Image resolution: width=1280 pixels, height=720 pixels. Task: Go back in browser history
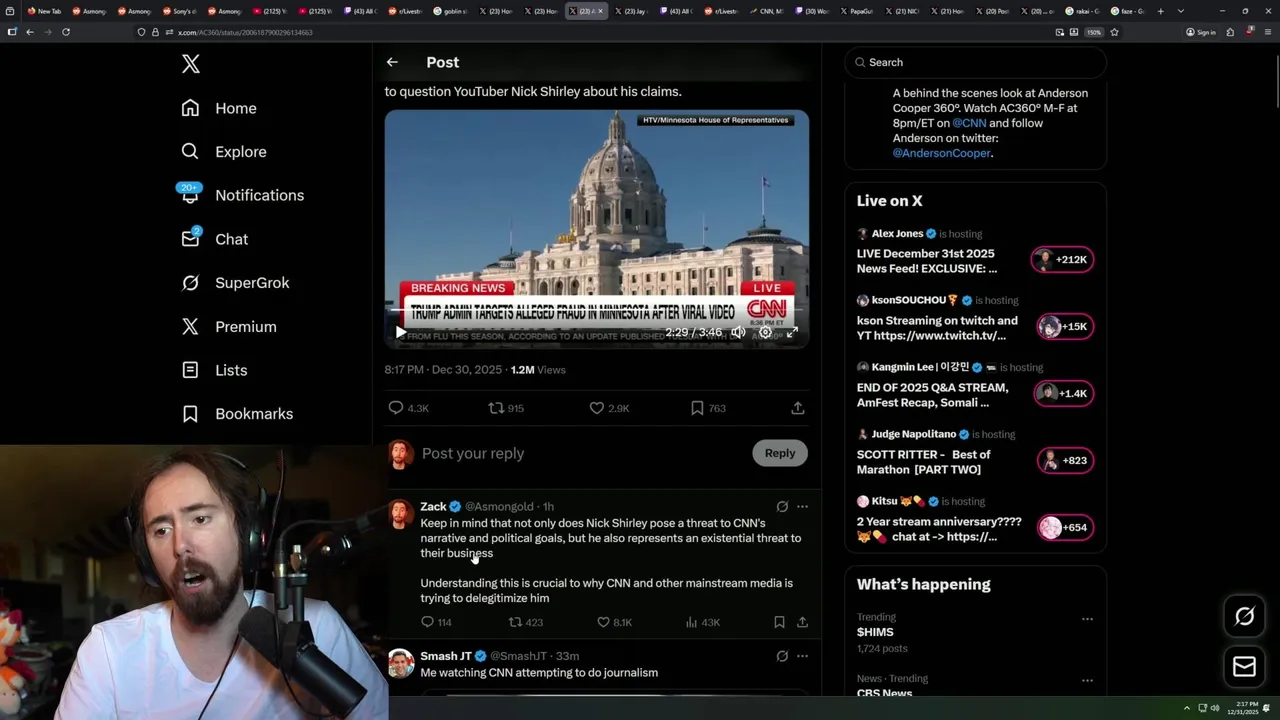30,32
